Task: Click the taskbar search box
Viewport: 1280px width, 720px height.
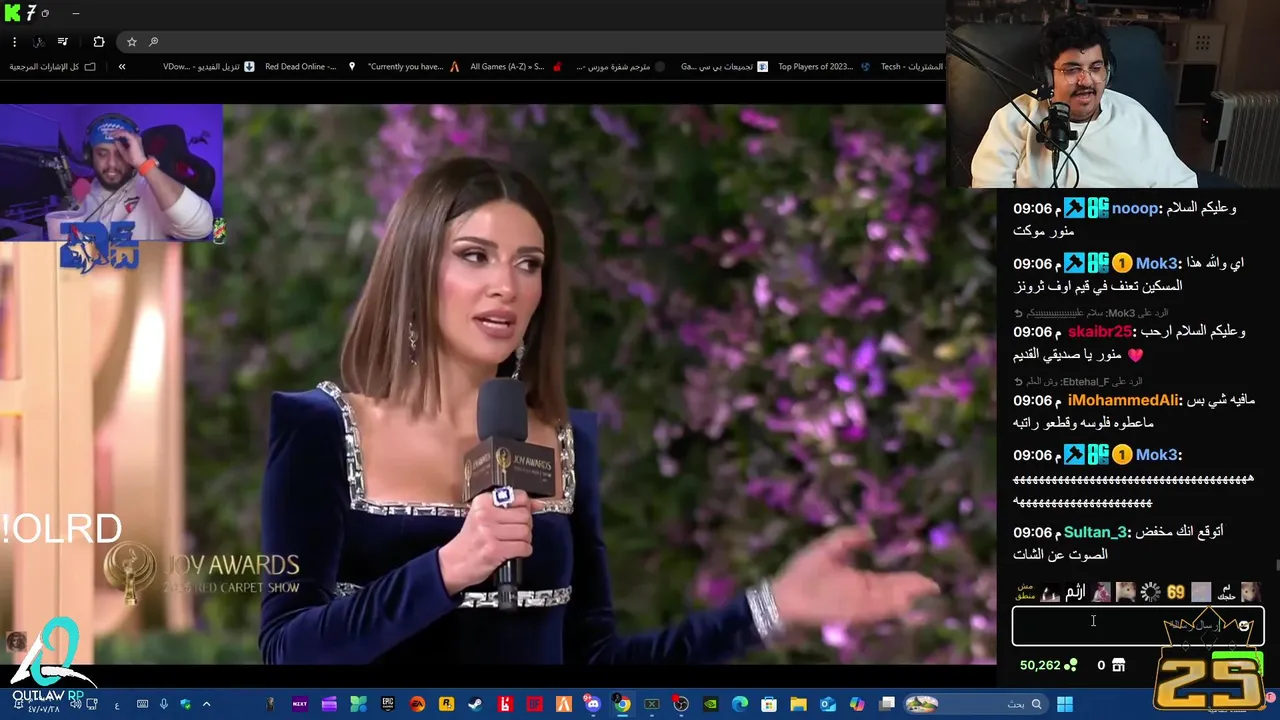Action: pyautogui.click(x=977, y=705)
